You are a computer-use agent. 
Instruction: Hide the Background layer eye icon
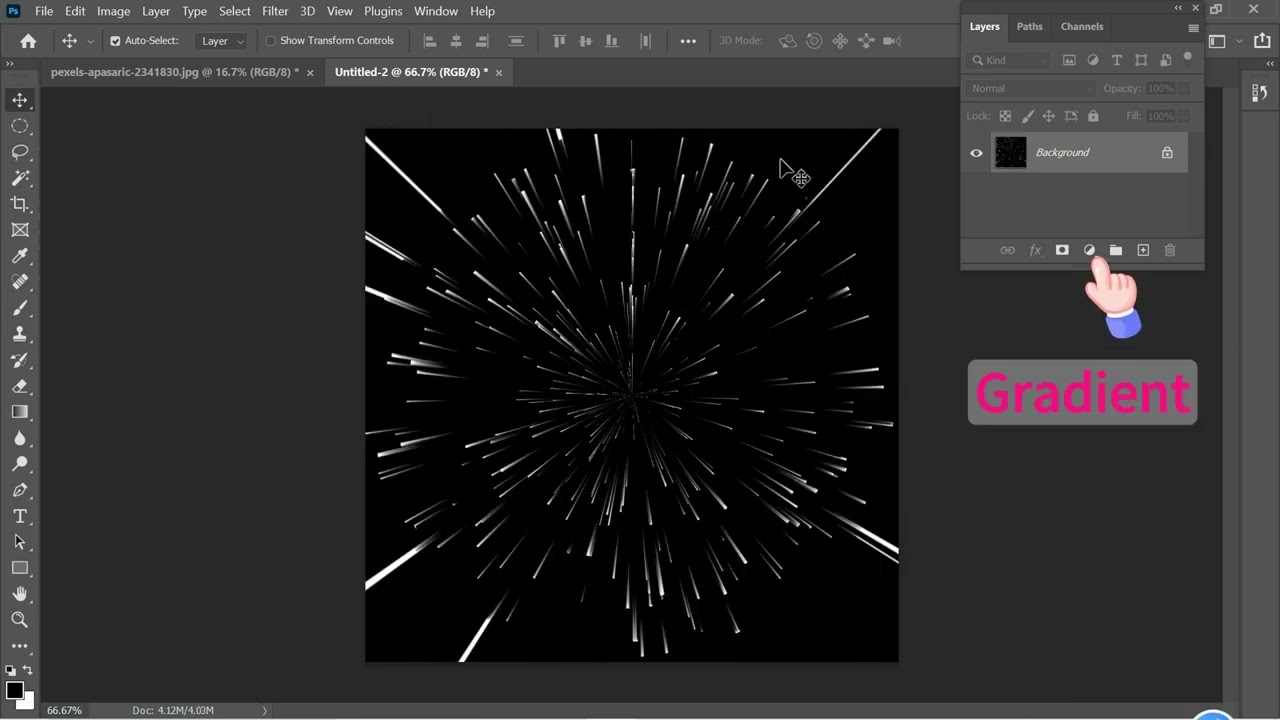pos(976,153)
